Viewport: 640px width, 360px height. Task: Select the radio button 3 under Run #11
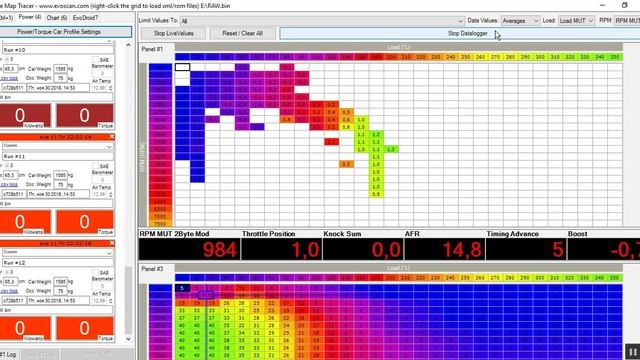tap(7, 166)
